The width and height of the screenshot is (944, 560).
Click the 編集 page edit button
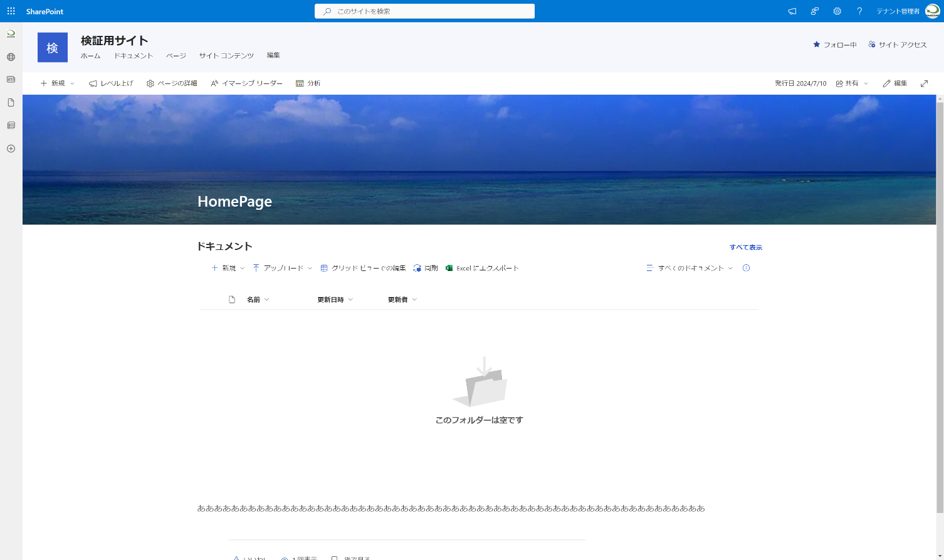coord(894,83)
